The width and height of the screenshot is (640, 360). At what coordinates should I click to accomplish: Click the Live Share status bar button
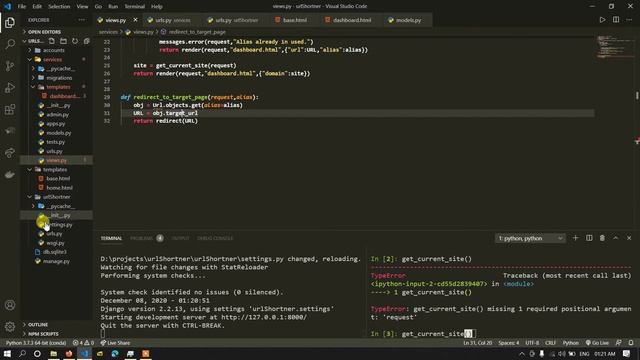click(116, 343)
